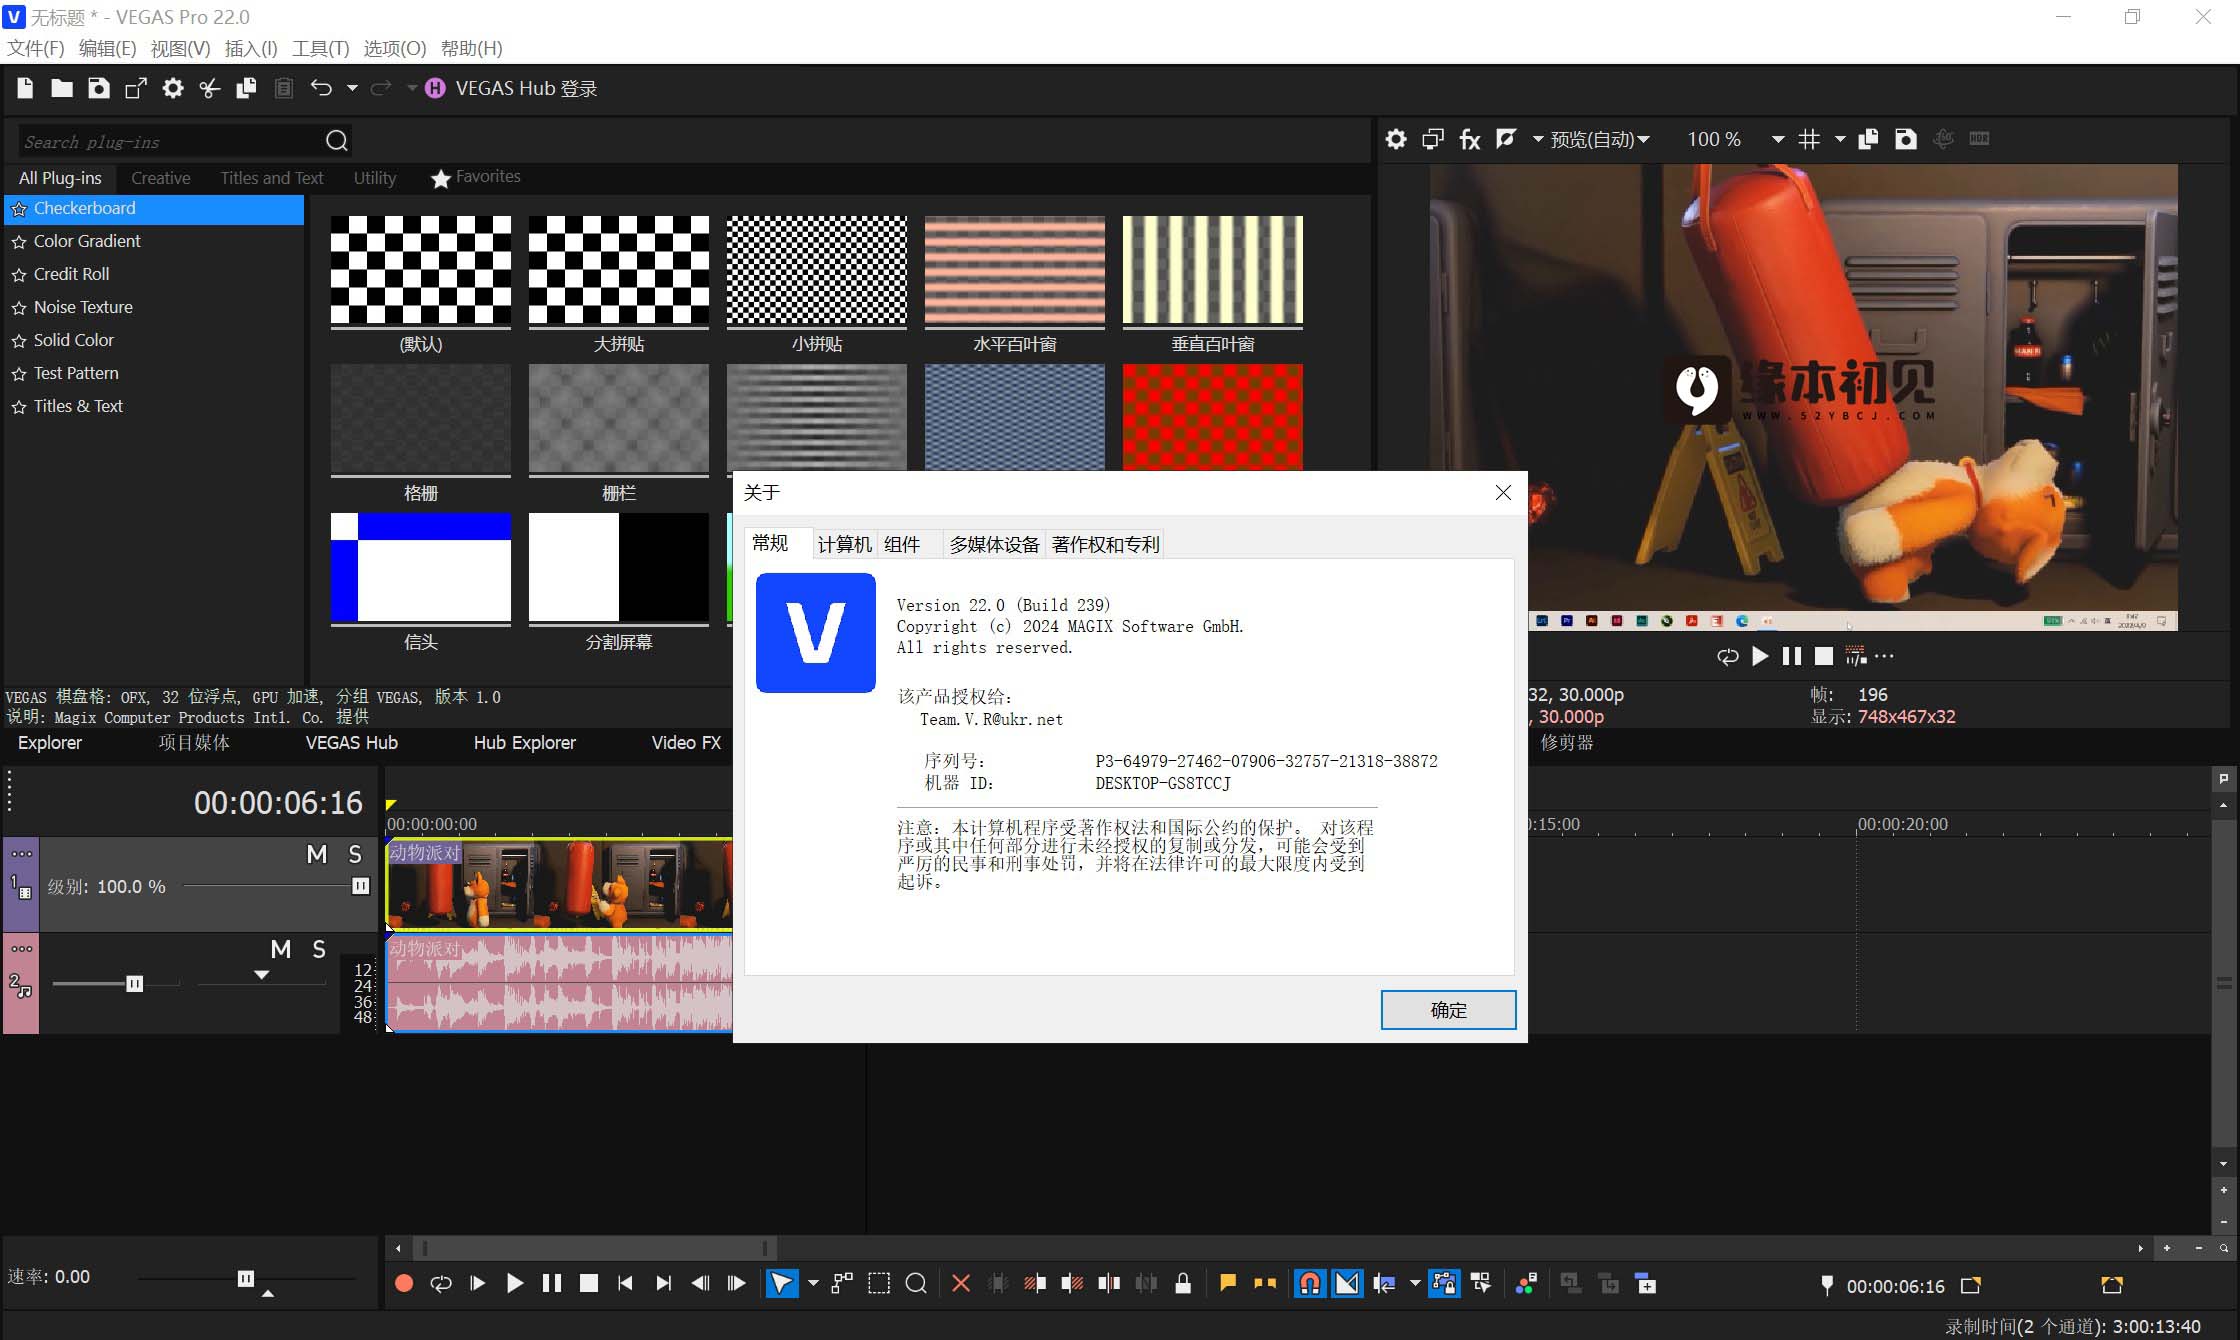The image size is (2240, 1340).
Task: Open video output fx in preview toolbar
Action: tap(1469, 139)
